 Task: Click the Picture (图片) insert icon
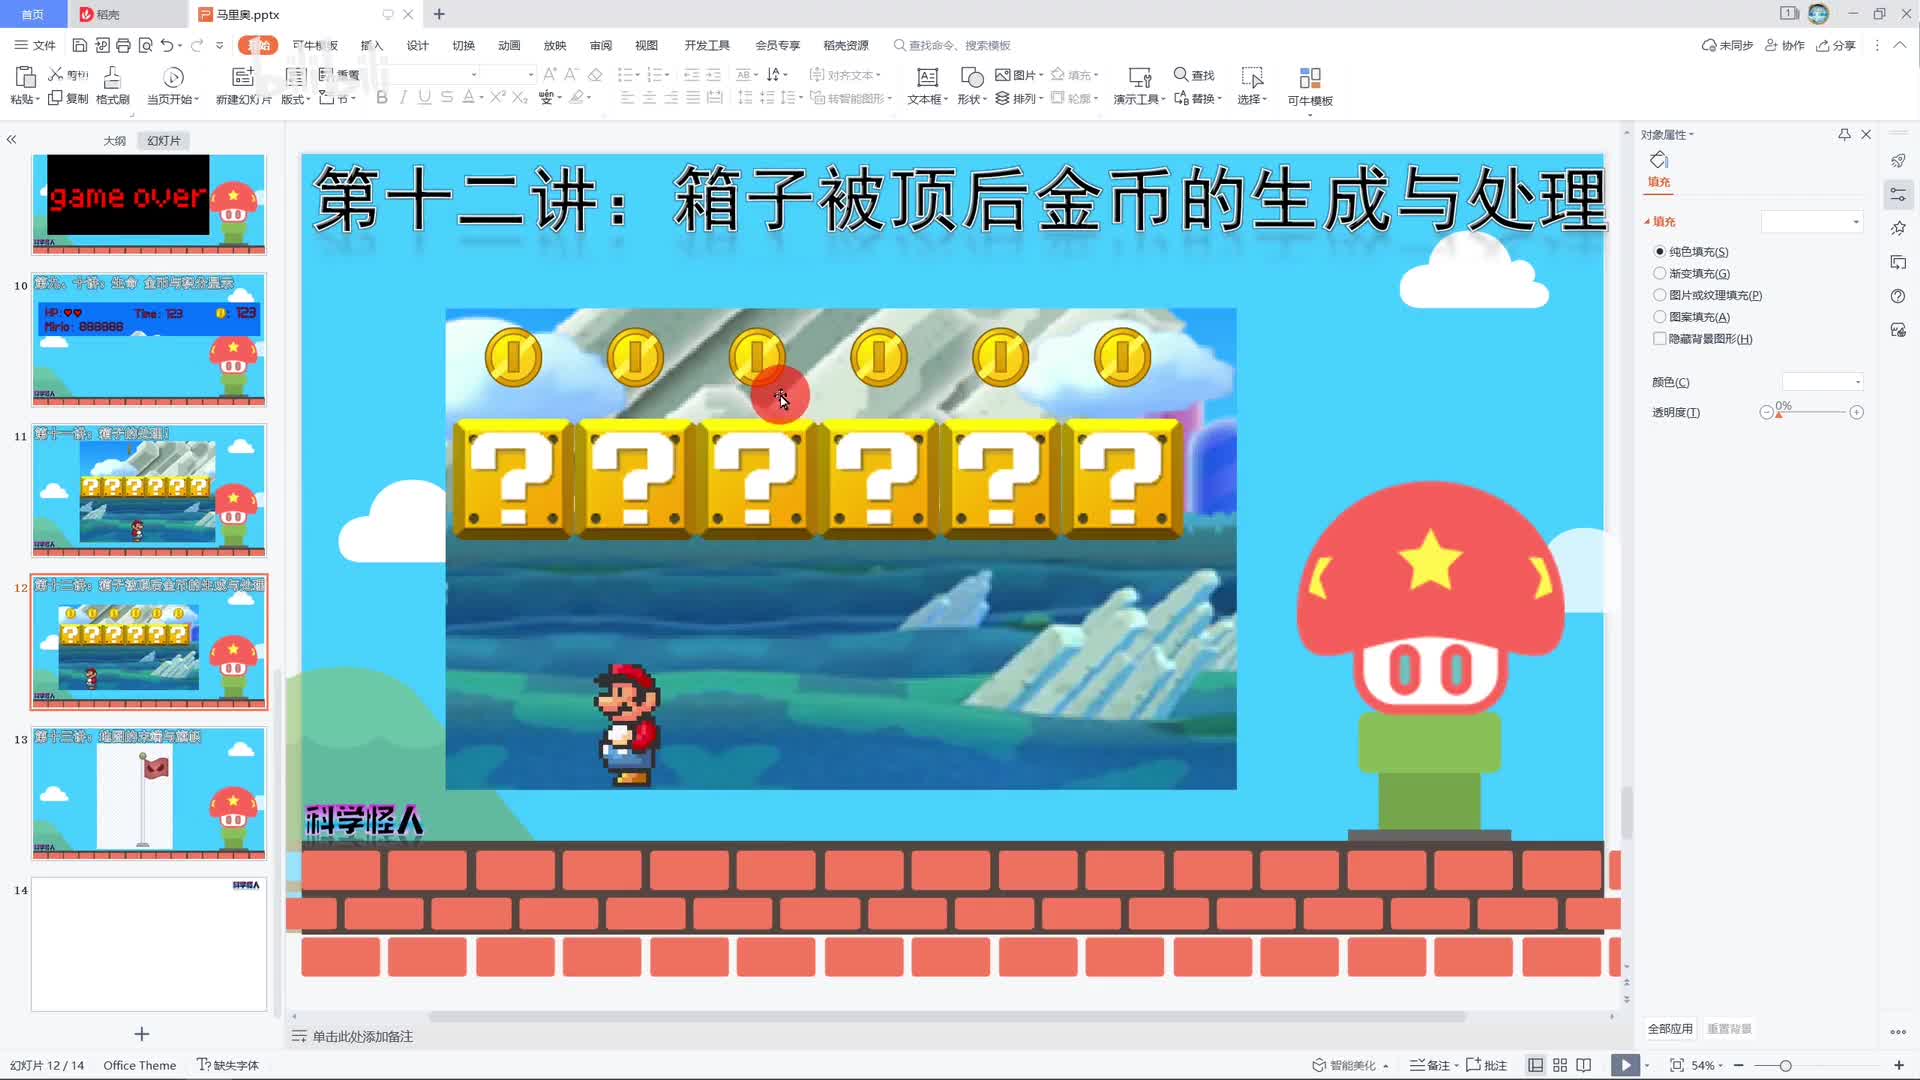click(x=1002, y=75)
